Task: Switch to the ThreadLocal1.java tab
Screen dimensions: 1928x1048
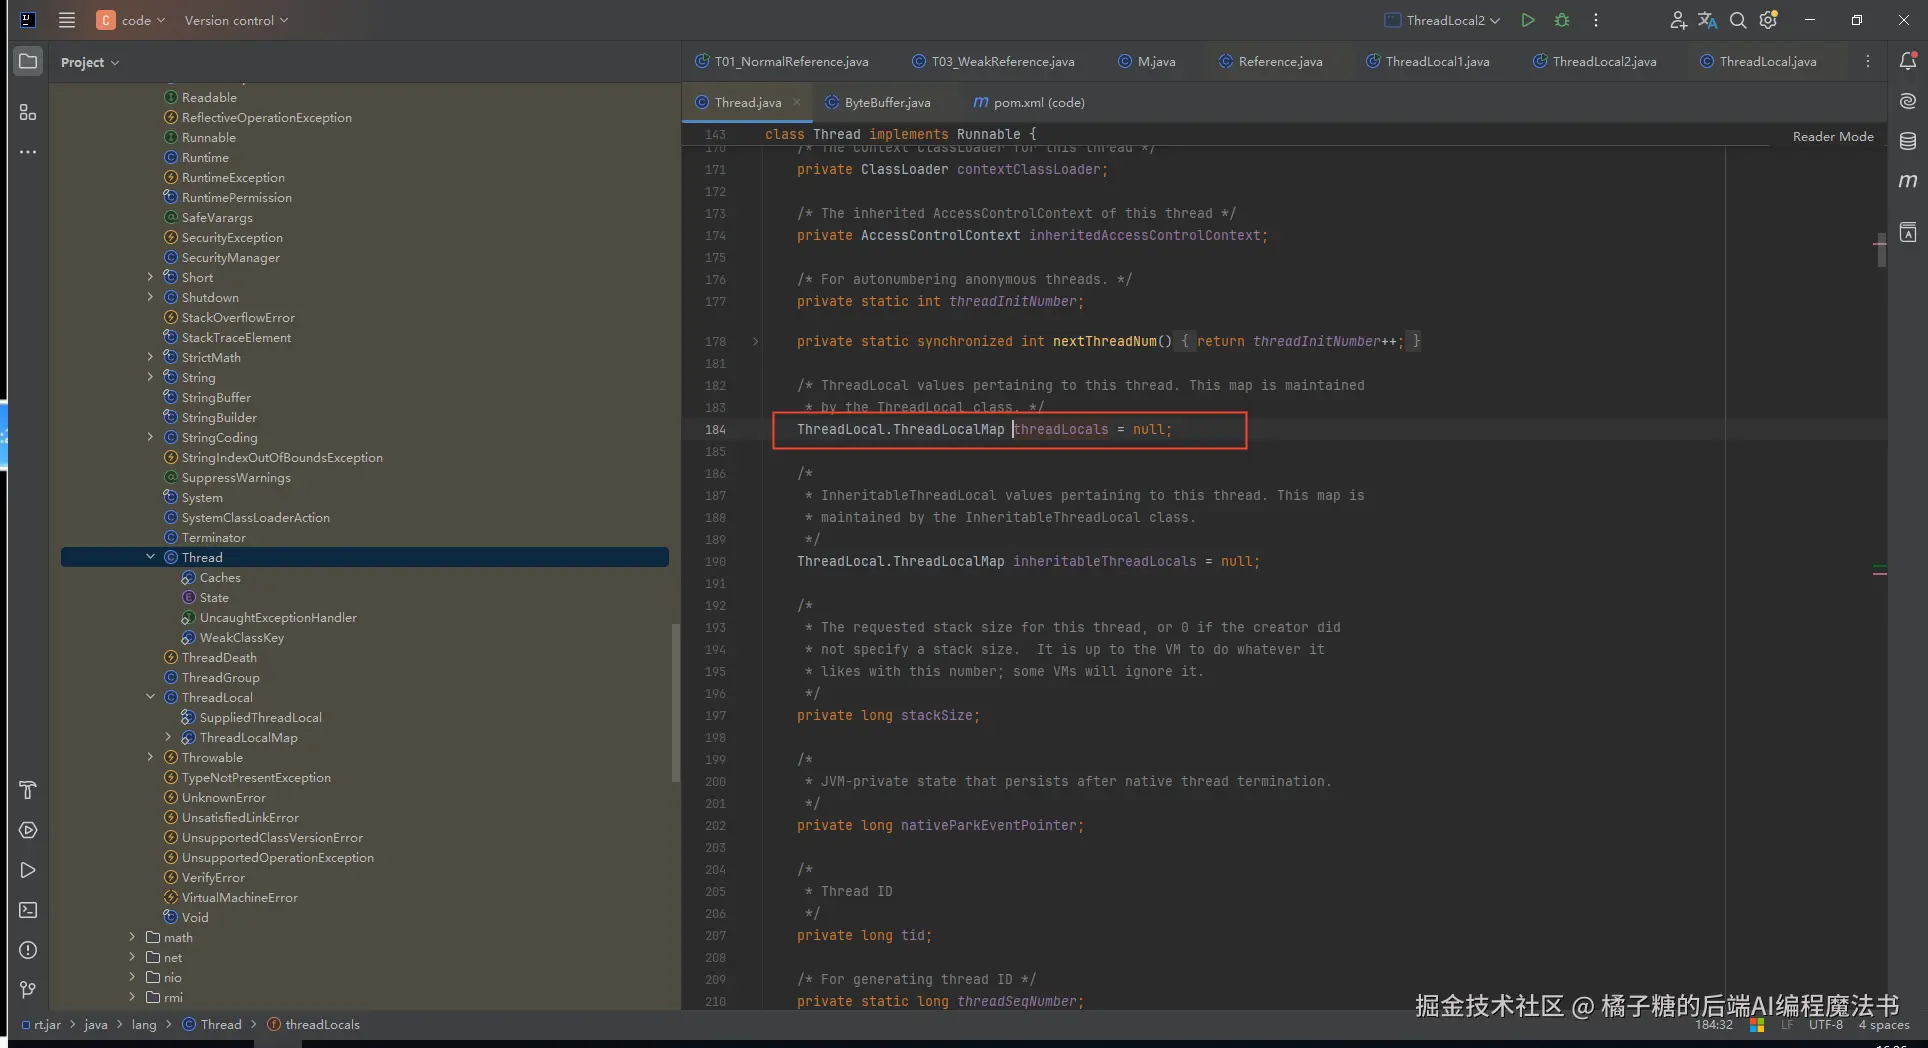Action: [x=1436, y=62]
